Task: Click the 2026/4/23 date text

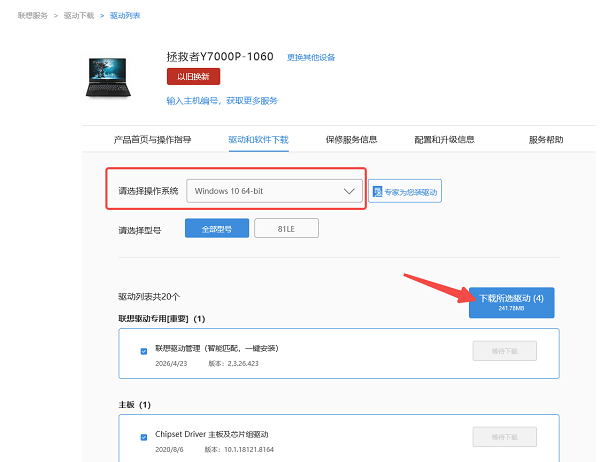Action: pos(171,364)
